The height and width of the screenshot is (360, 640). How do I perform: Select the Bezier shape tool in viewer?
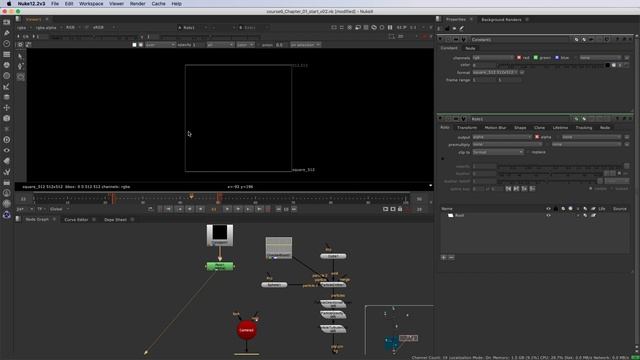coord(21,77)
